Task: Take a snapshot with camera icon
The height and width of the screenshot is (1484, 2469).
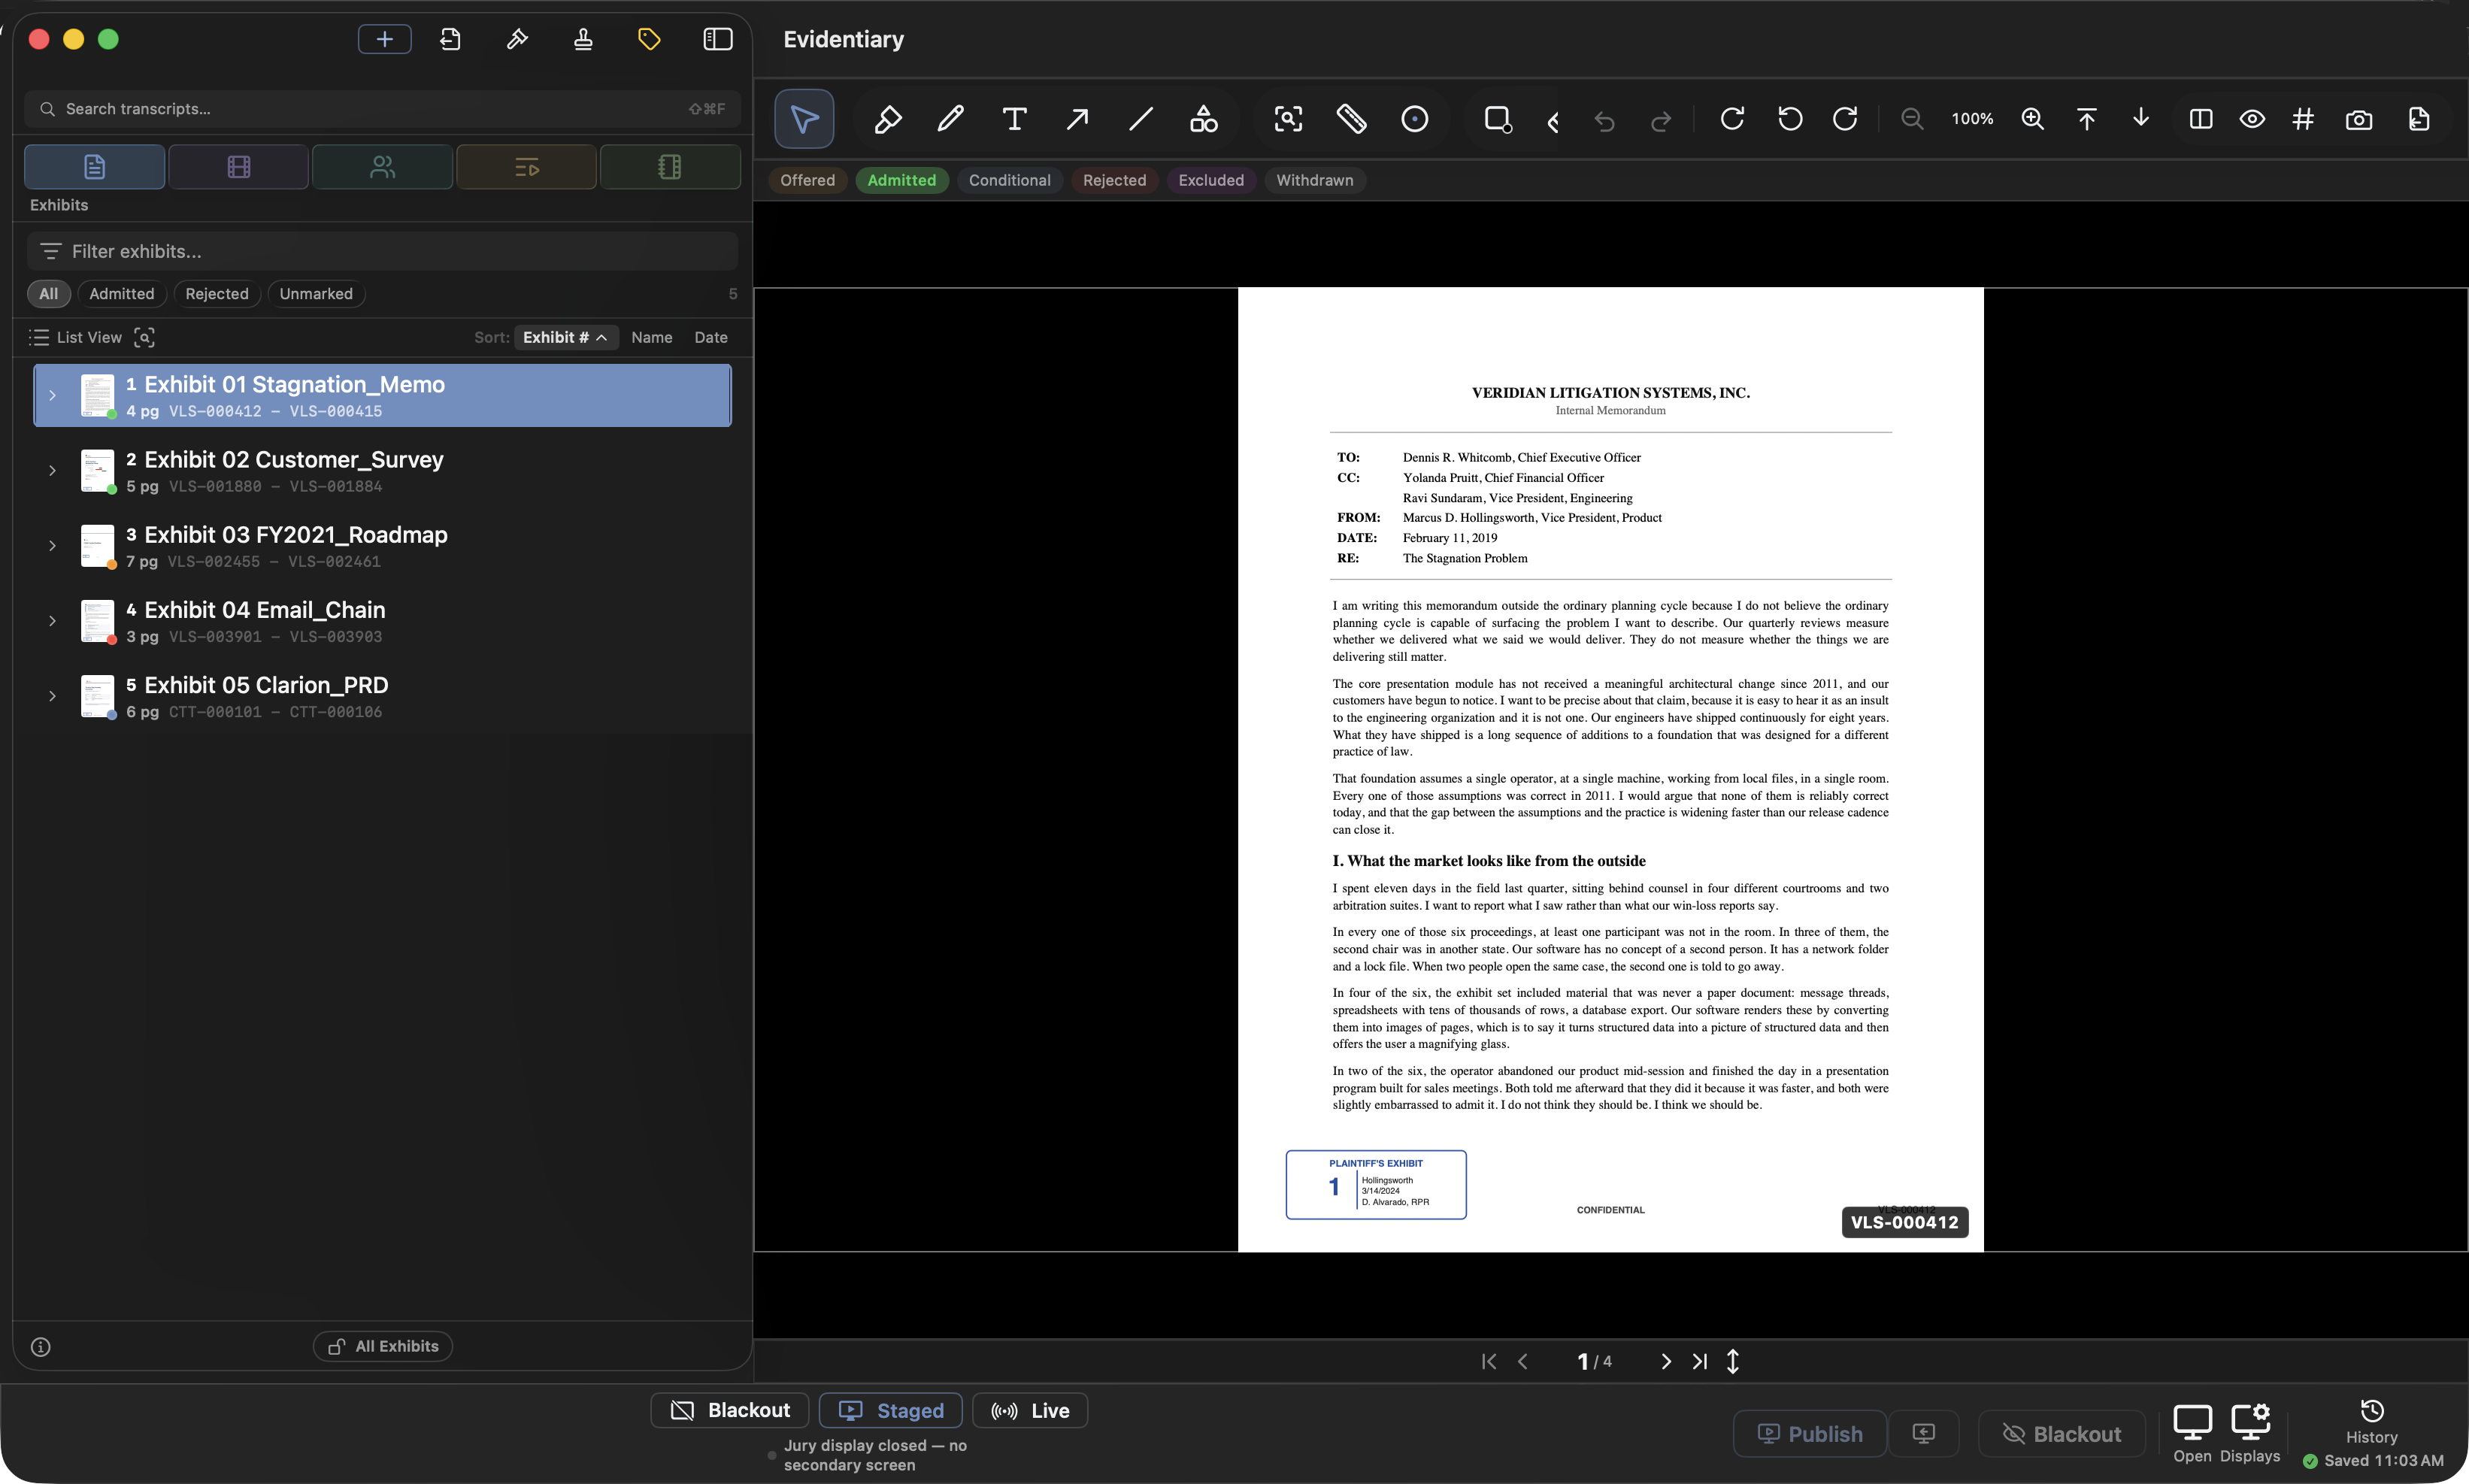Action: (2359, 119)
